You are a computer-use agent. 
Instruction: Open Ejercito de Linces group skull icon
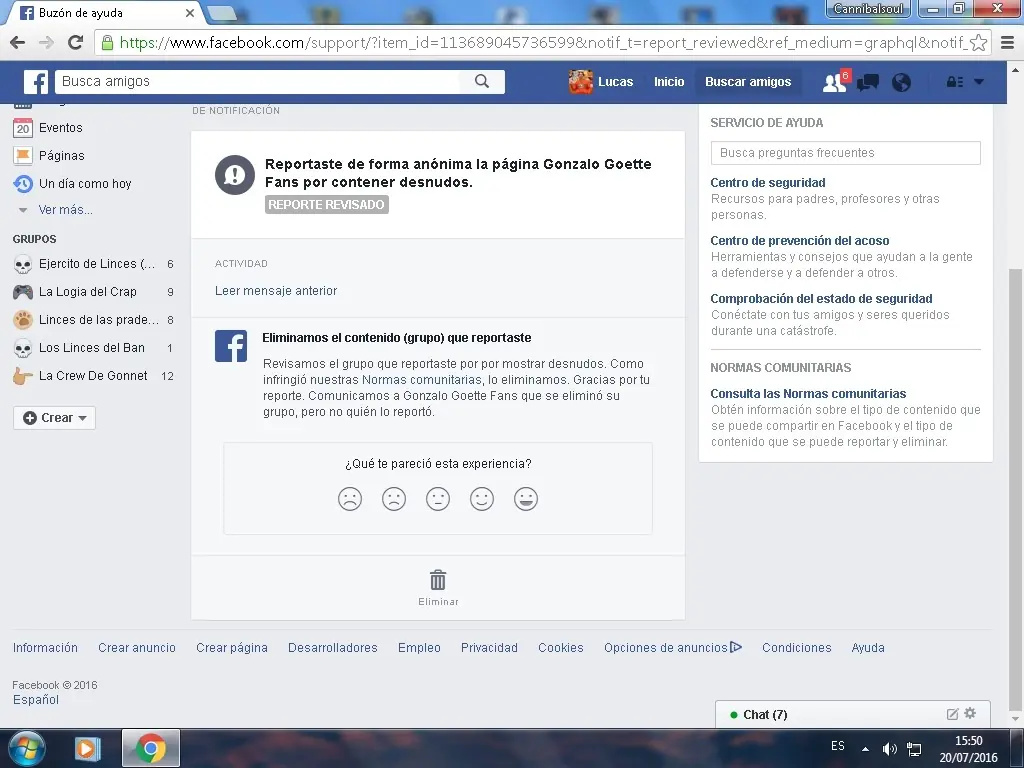[23, 264]
